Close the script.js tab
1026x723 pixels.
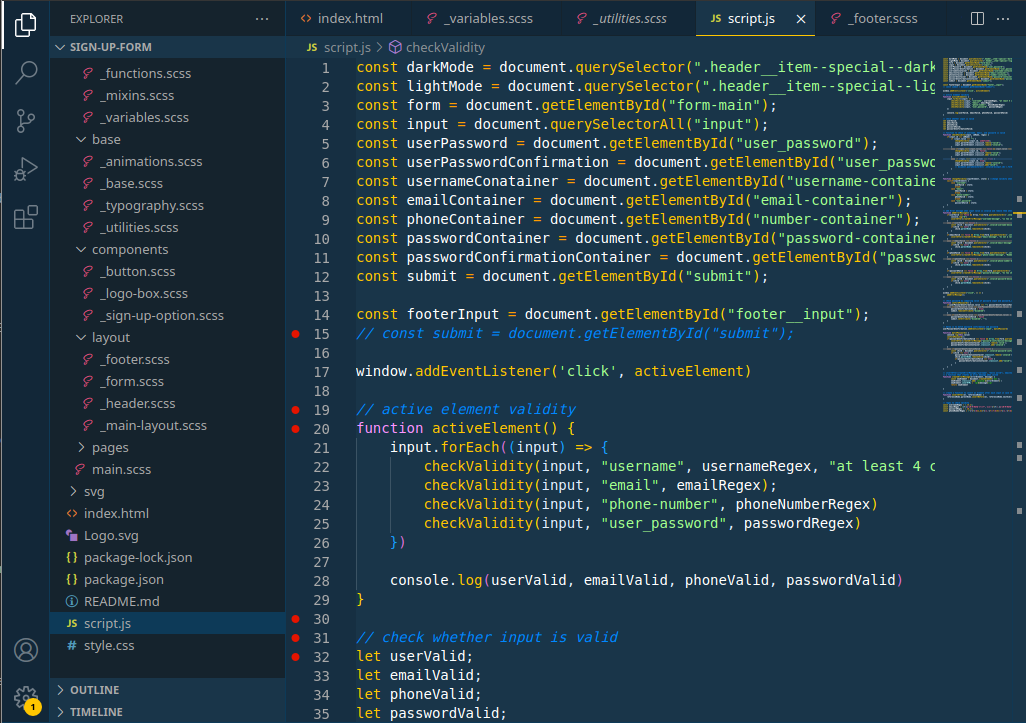pyautogui.click(x=801, y=20)
